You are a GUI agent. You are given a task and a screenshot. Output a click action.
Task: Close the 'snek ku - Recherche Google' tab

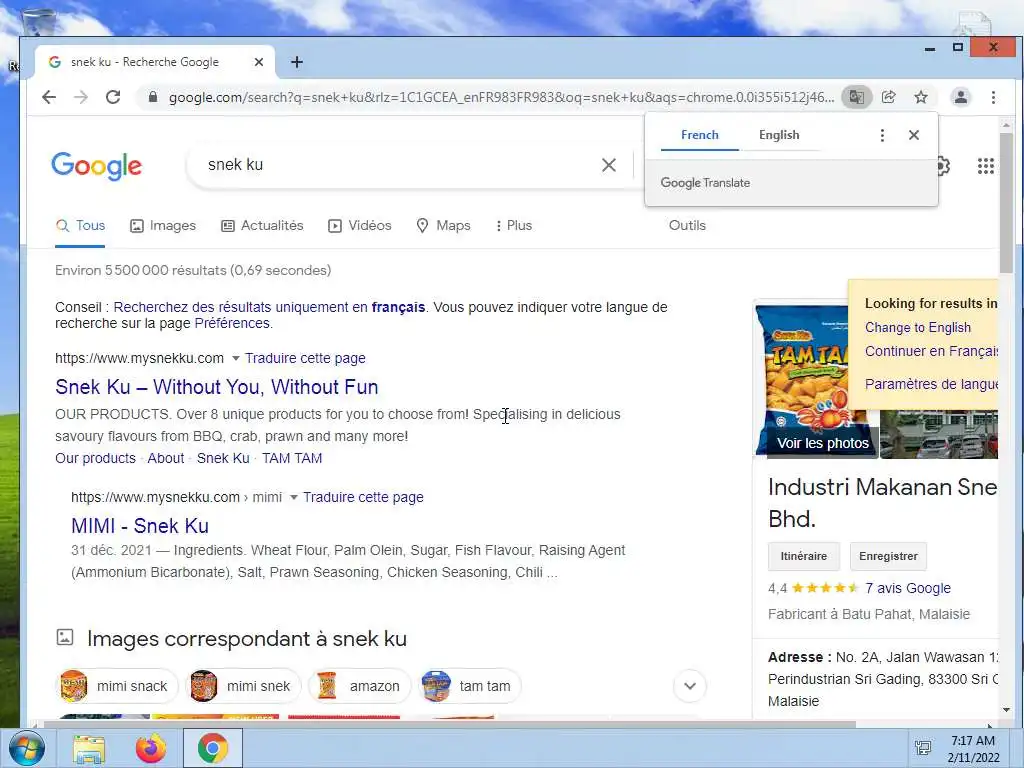(259, 62)
